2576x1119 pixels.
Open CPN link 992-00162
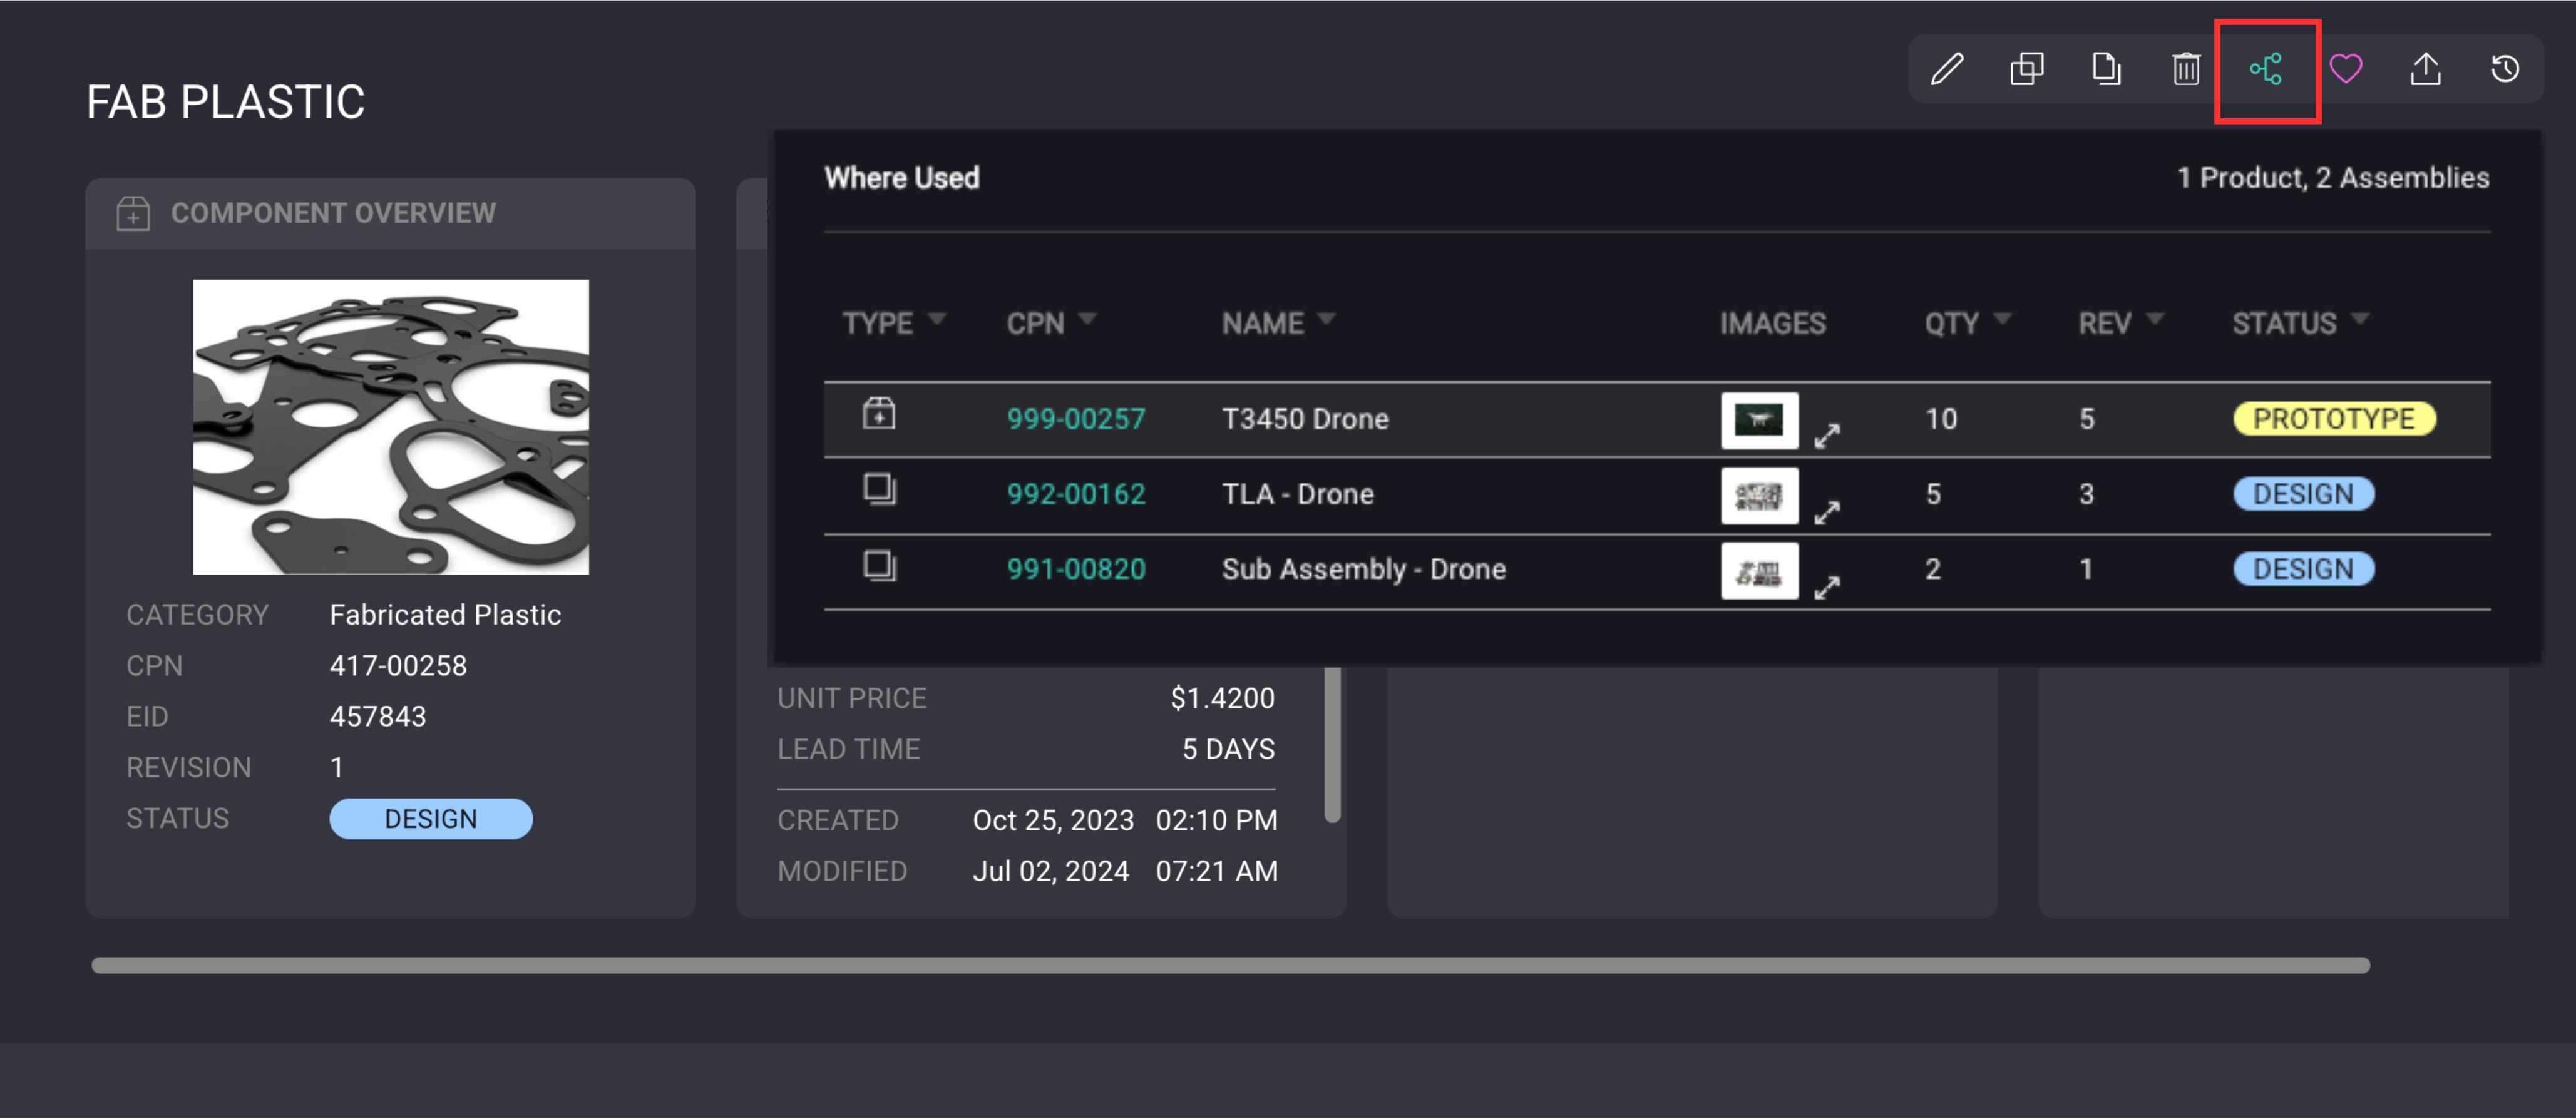(1076, 494)
